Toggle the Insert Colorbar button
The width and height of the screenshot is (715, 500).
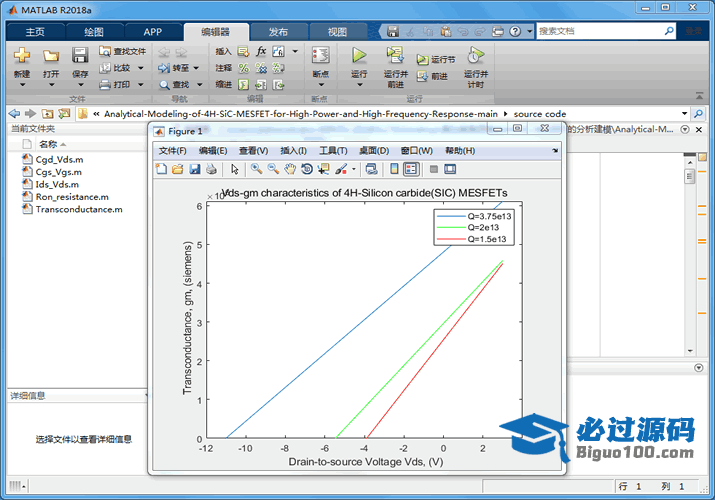(x=394, y=169)
